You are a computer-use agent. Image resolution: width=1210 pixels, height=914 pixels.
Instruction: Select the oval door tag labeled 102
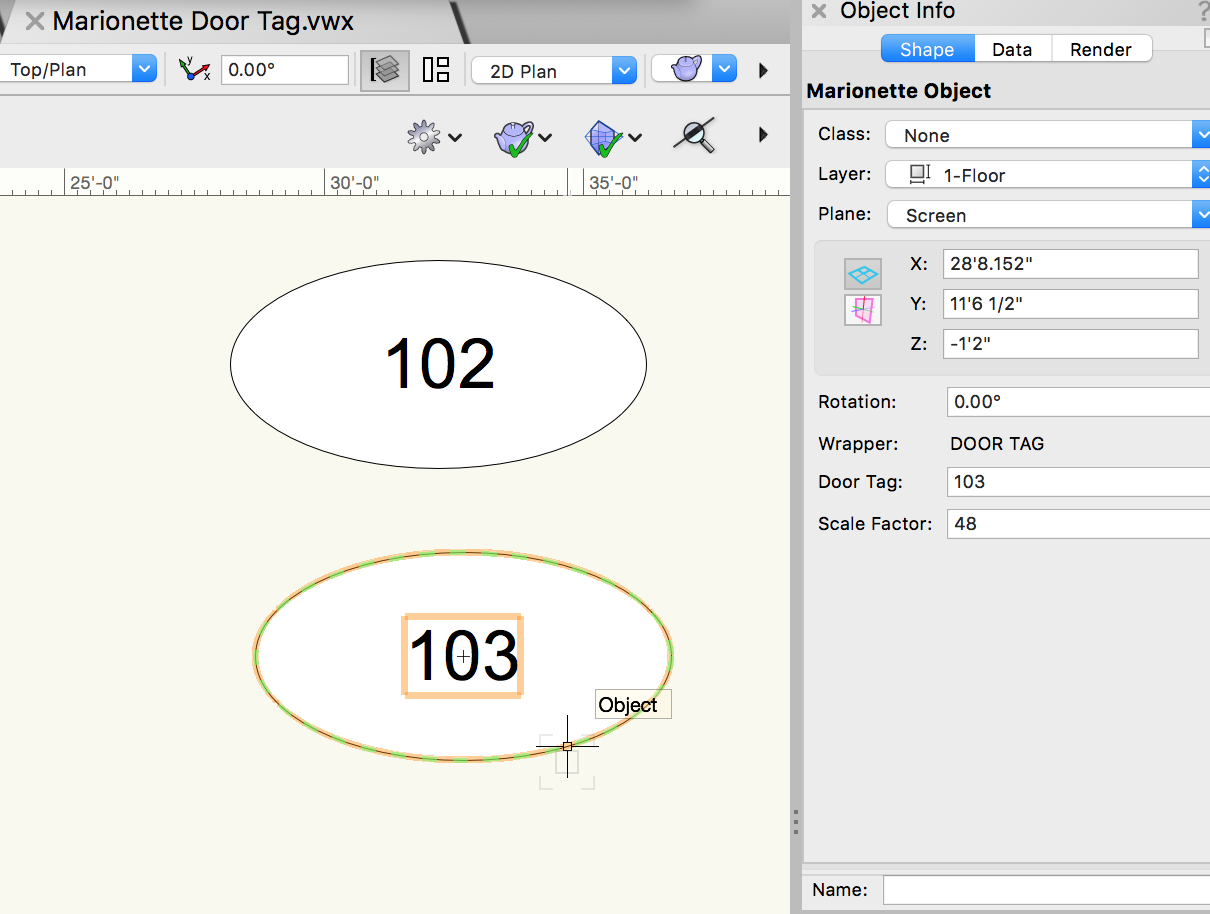[439, 363]
